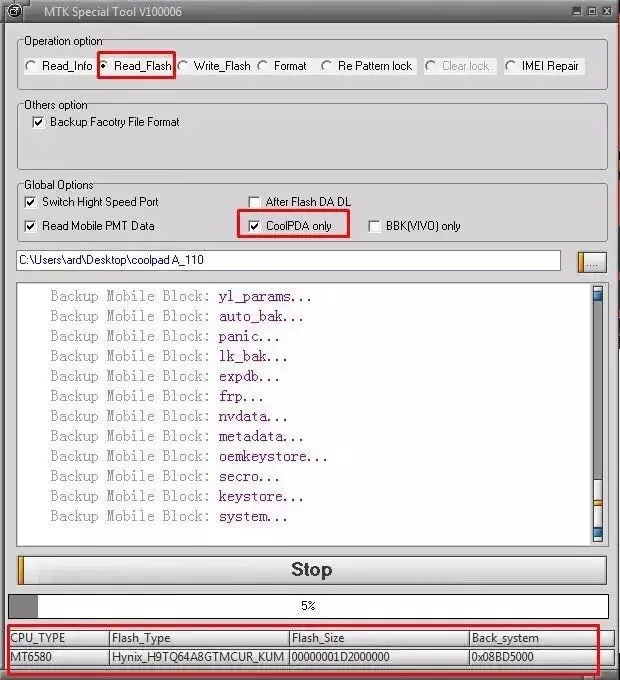The height and width of the screenshot is (680, 620).
Task: Click the keystore log line
Action: pyautogui.click(x=177, y=496)
